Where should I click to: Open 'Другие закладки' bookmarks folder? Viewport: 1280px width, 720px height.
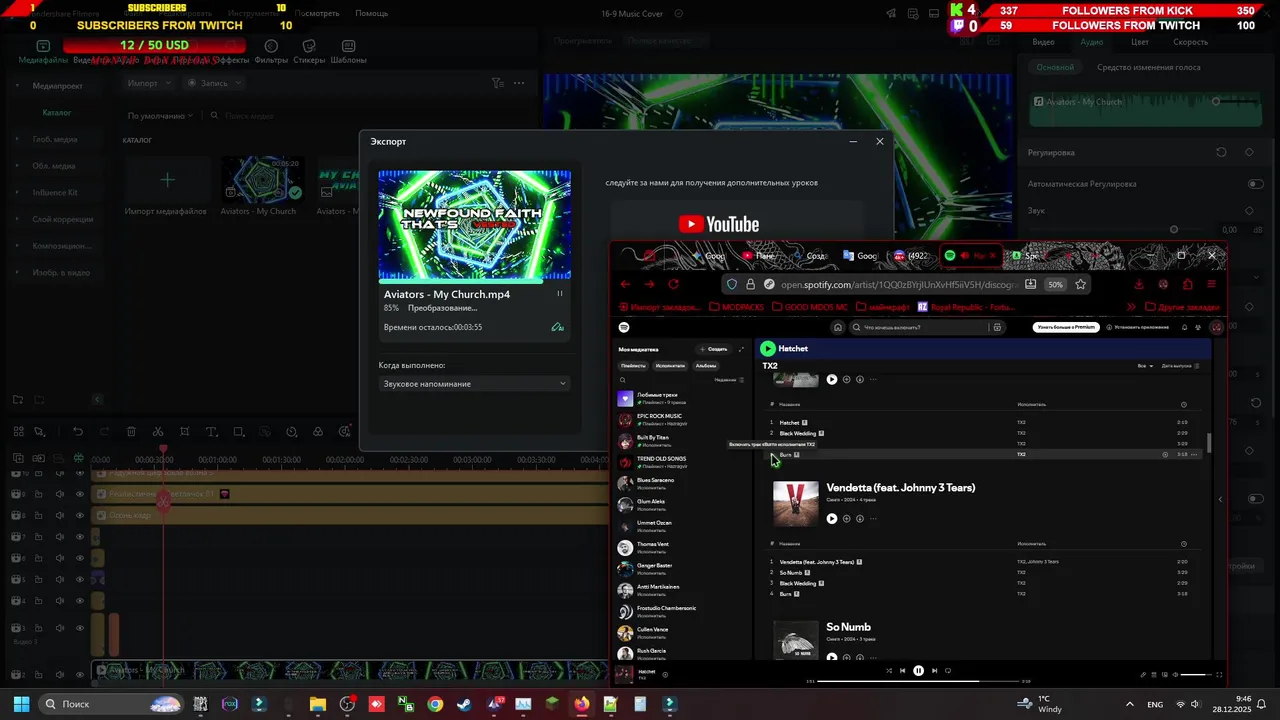click(1182, 307)
